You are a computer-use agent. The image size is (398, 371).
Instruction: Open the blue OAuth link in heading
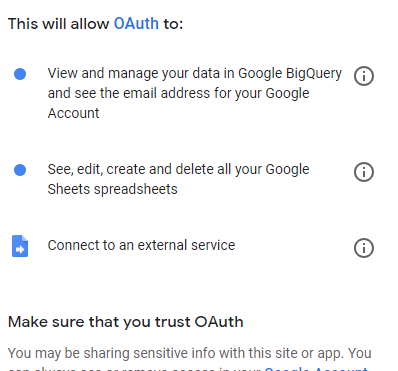136,24
